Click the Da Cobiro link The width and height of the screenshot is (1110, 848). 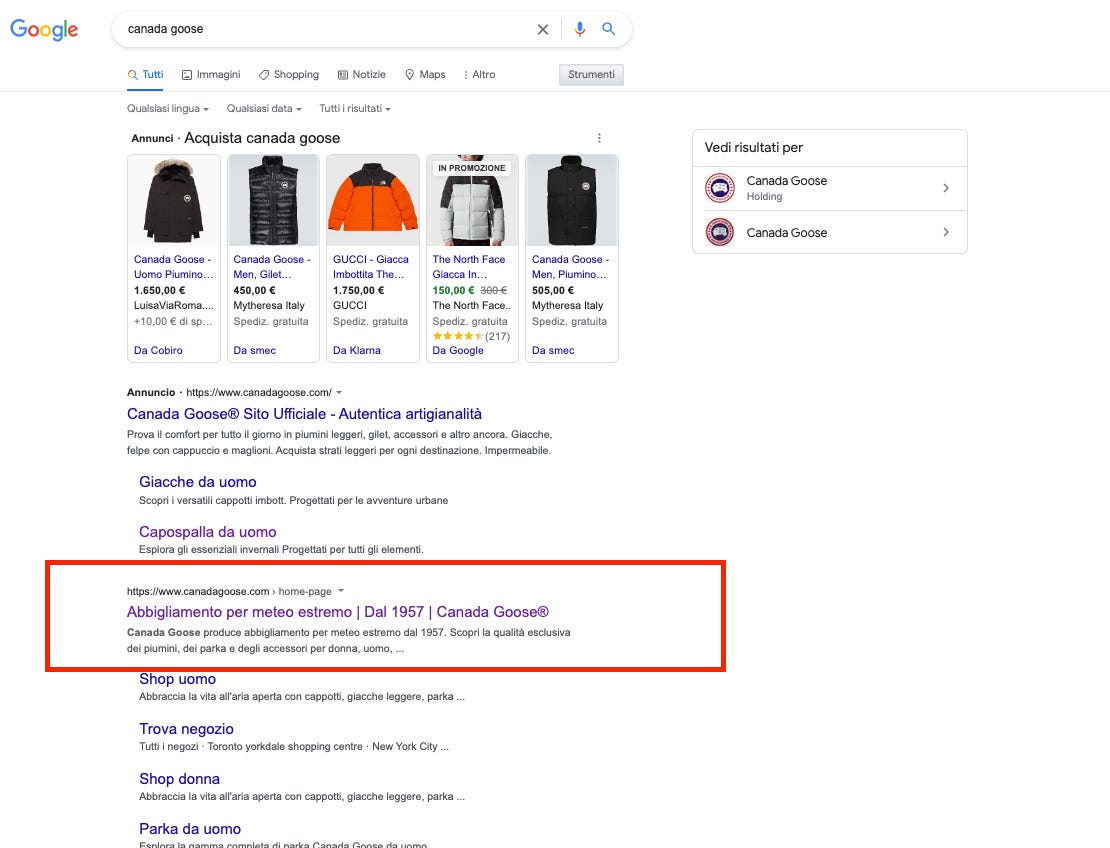tap(158, 350)
